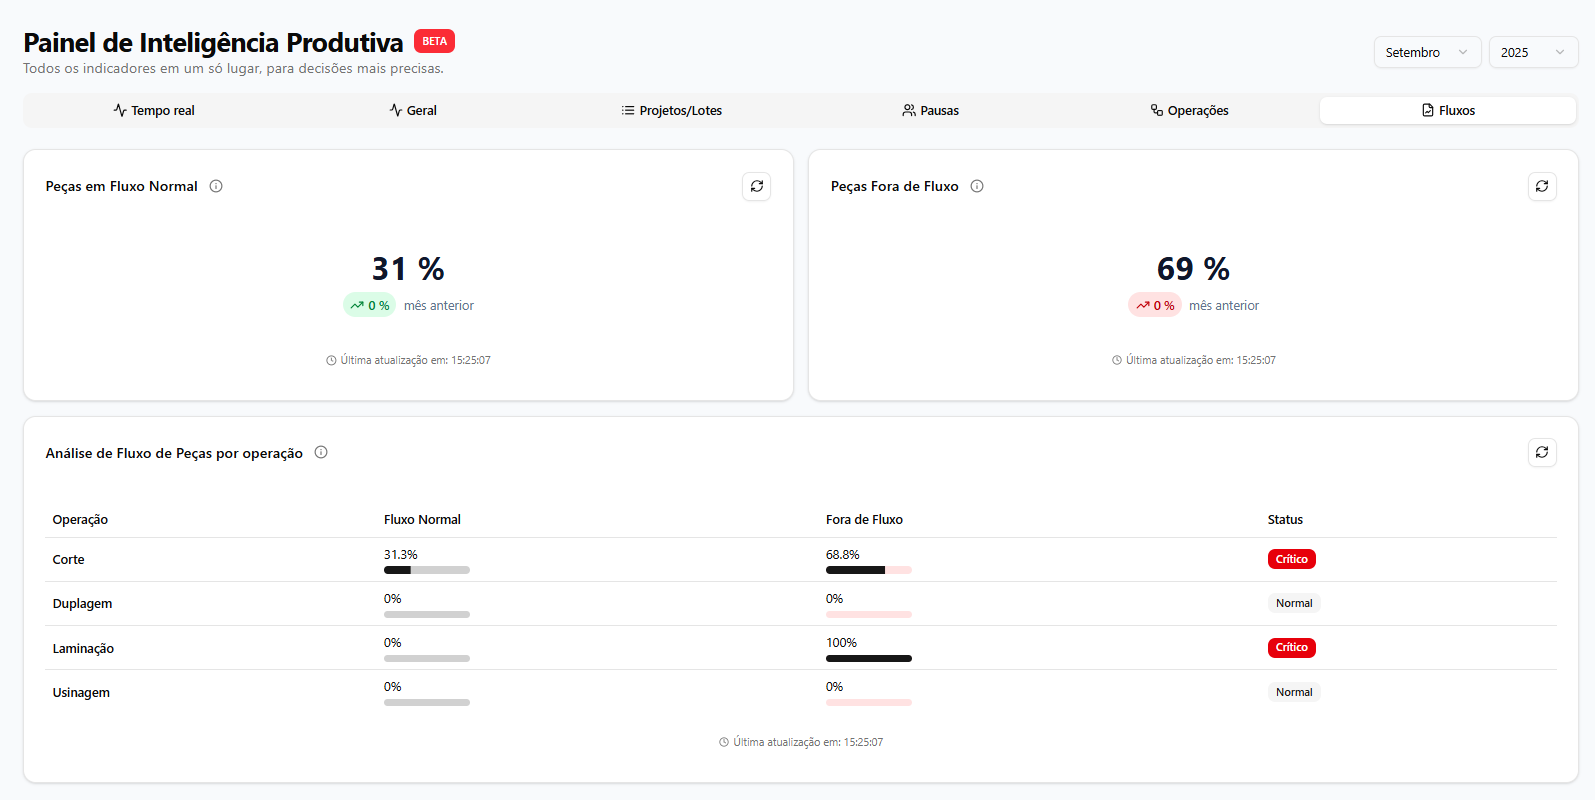Click the Normal status badge for Duplagem
This screenshot has height=800, width=1595.
point(1293,603)
